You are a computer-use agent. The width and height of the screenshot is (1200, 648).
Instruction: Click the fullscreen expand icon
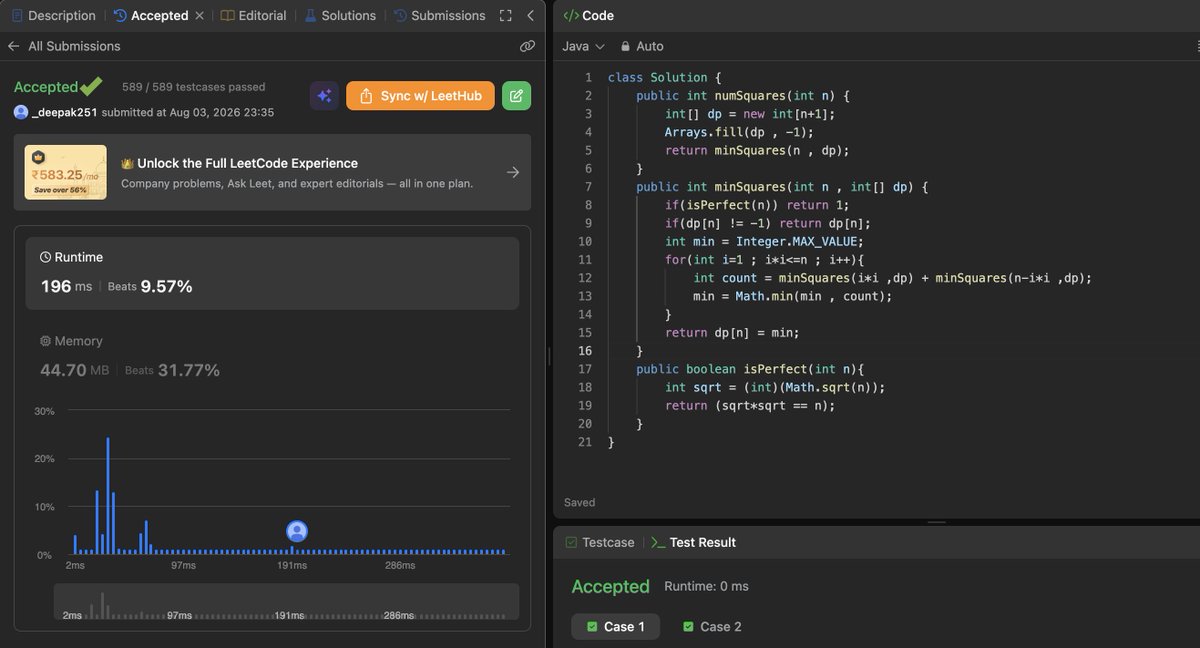point(505,16)
